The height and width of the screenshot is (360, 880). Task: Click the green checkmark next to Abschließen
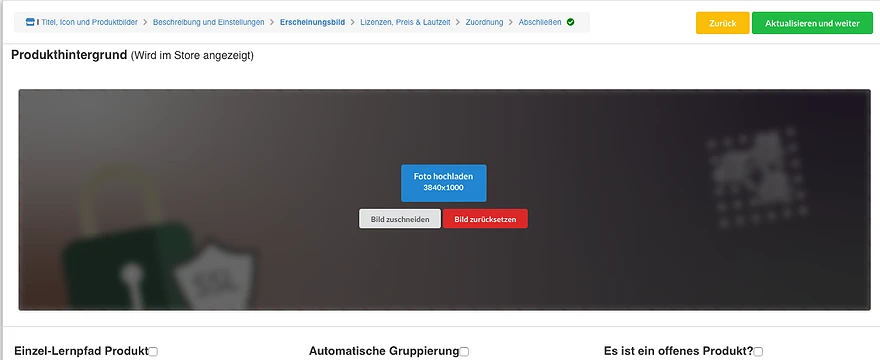tap(570, 22)
